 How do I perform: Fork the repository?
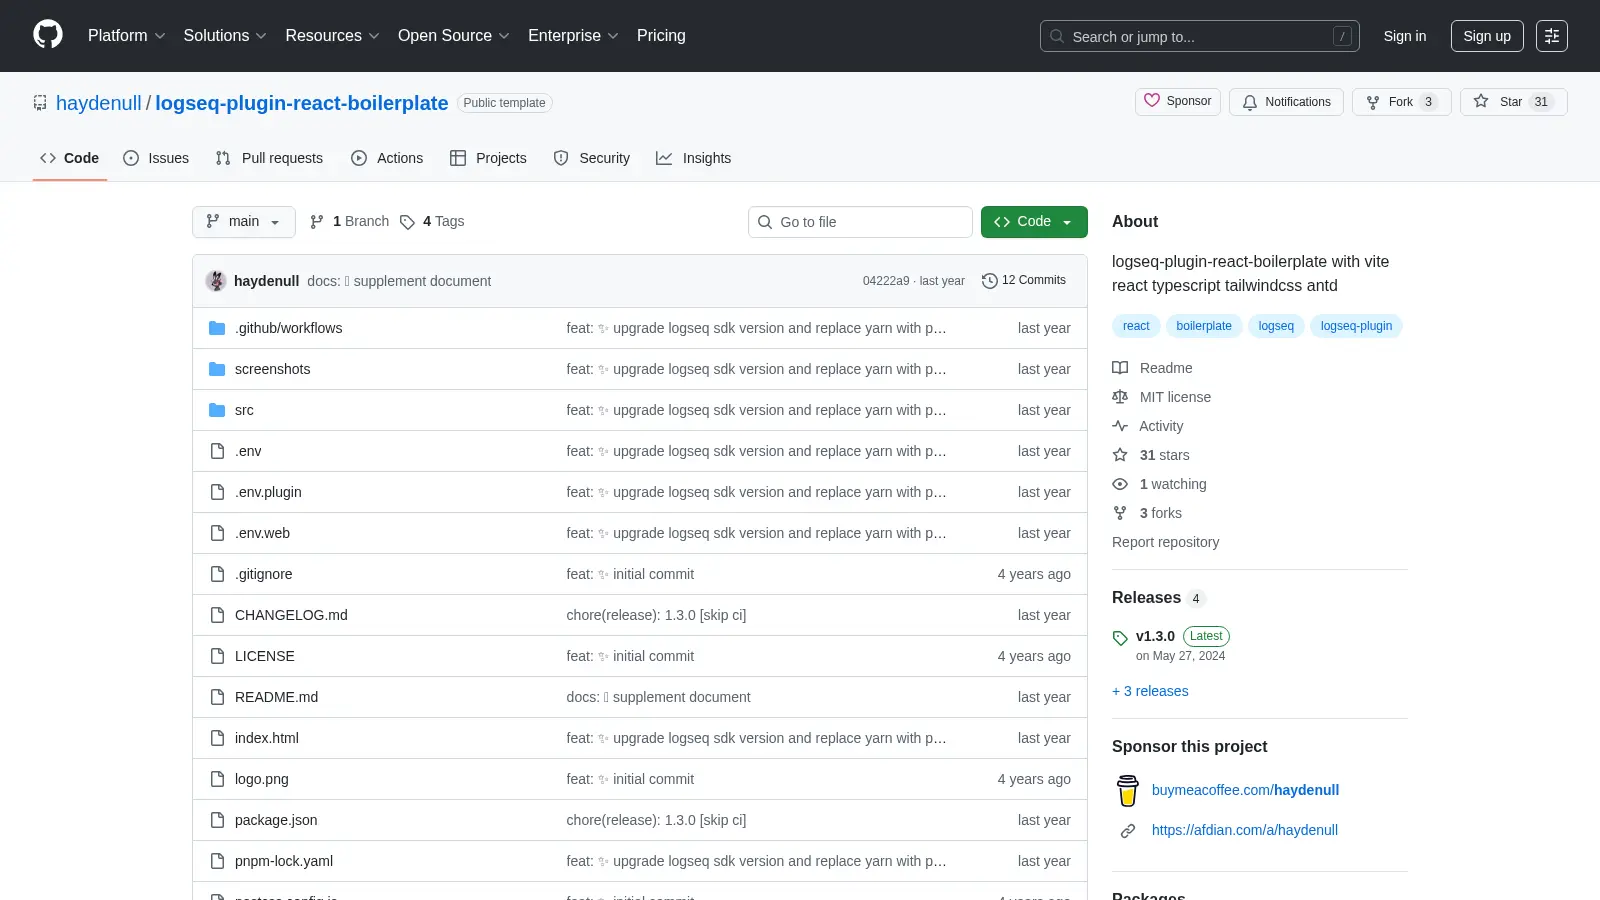click(1402, 102)
